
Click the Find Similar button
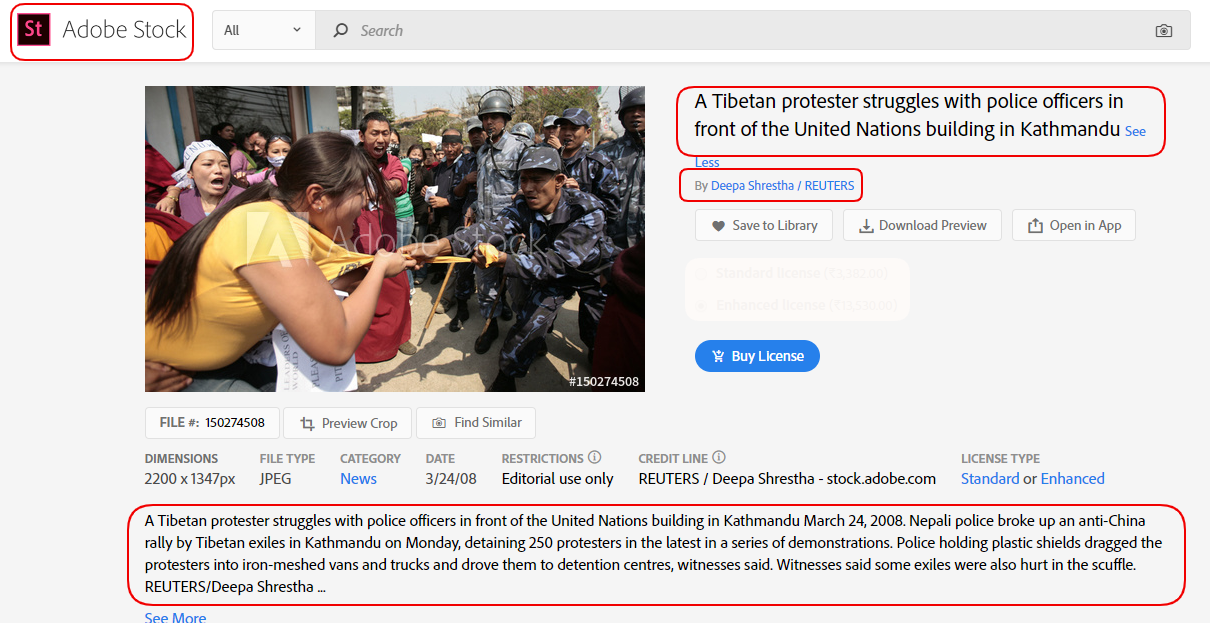tap(476, 423)
